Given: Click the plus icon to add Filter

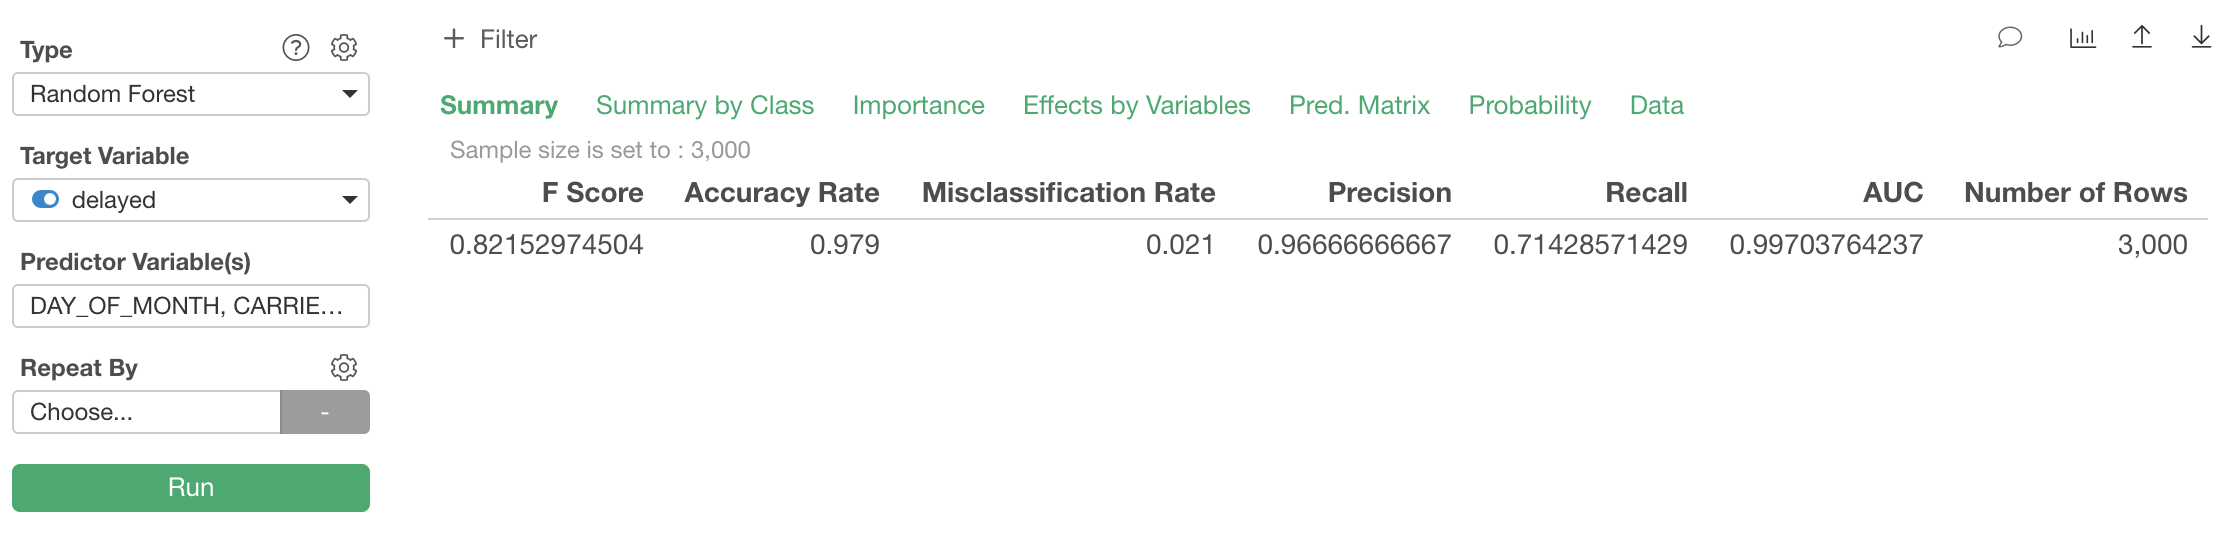Looking at the screenshot, I should pos(454,39).
